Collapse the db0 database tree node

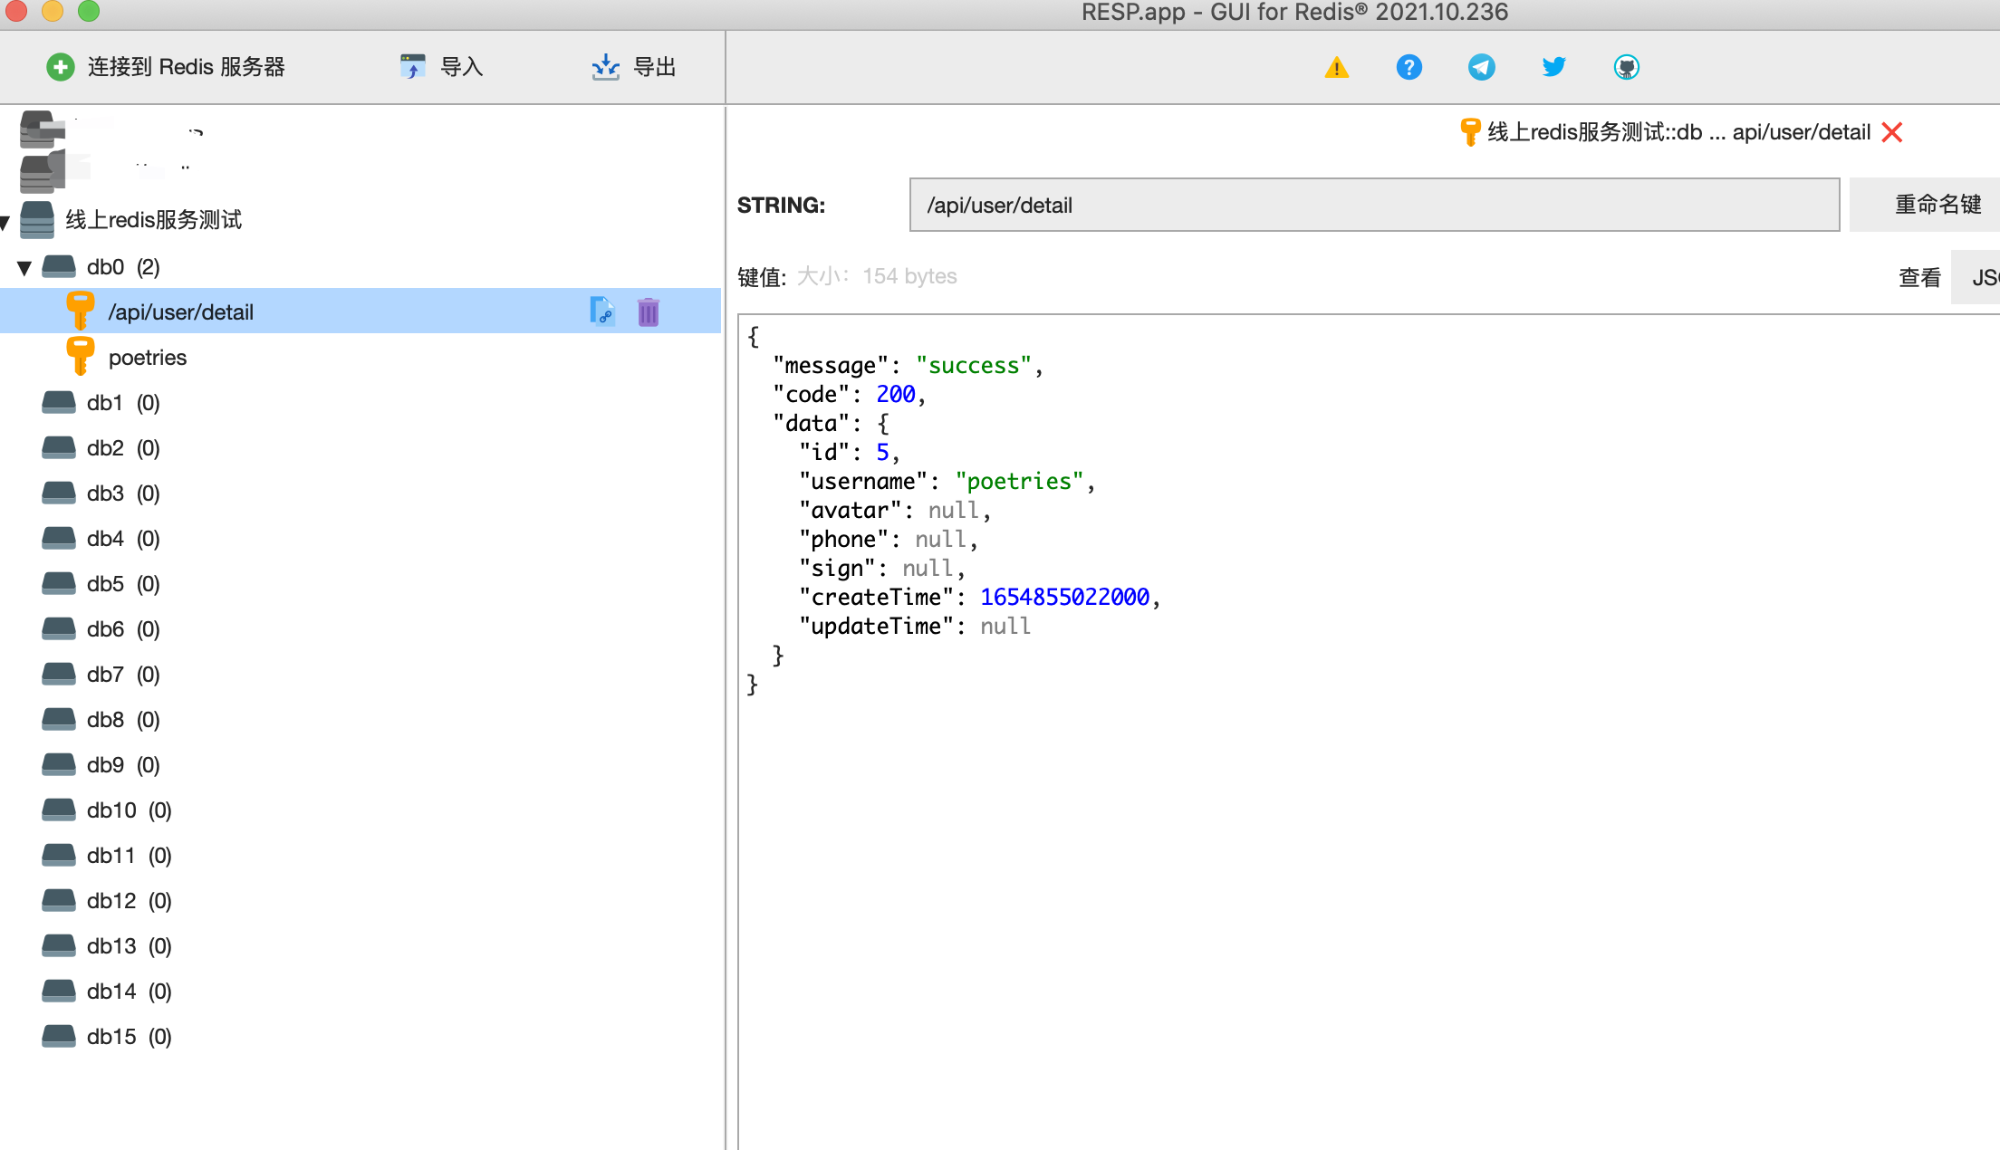(24, 267)
